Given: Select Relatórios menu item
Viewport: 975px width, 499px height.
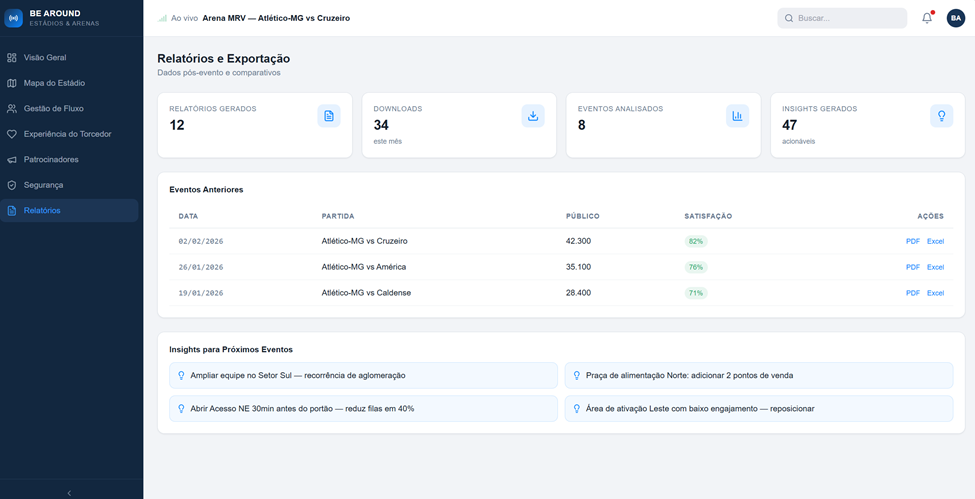Looking at the screenshot, I should (x=70, y=210).
